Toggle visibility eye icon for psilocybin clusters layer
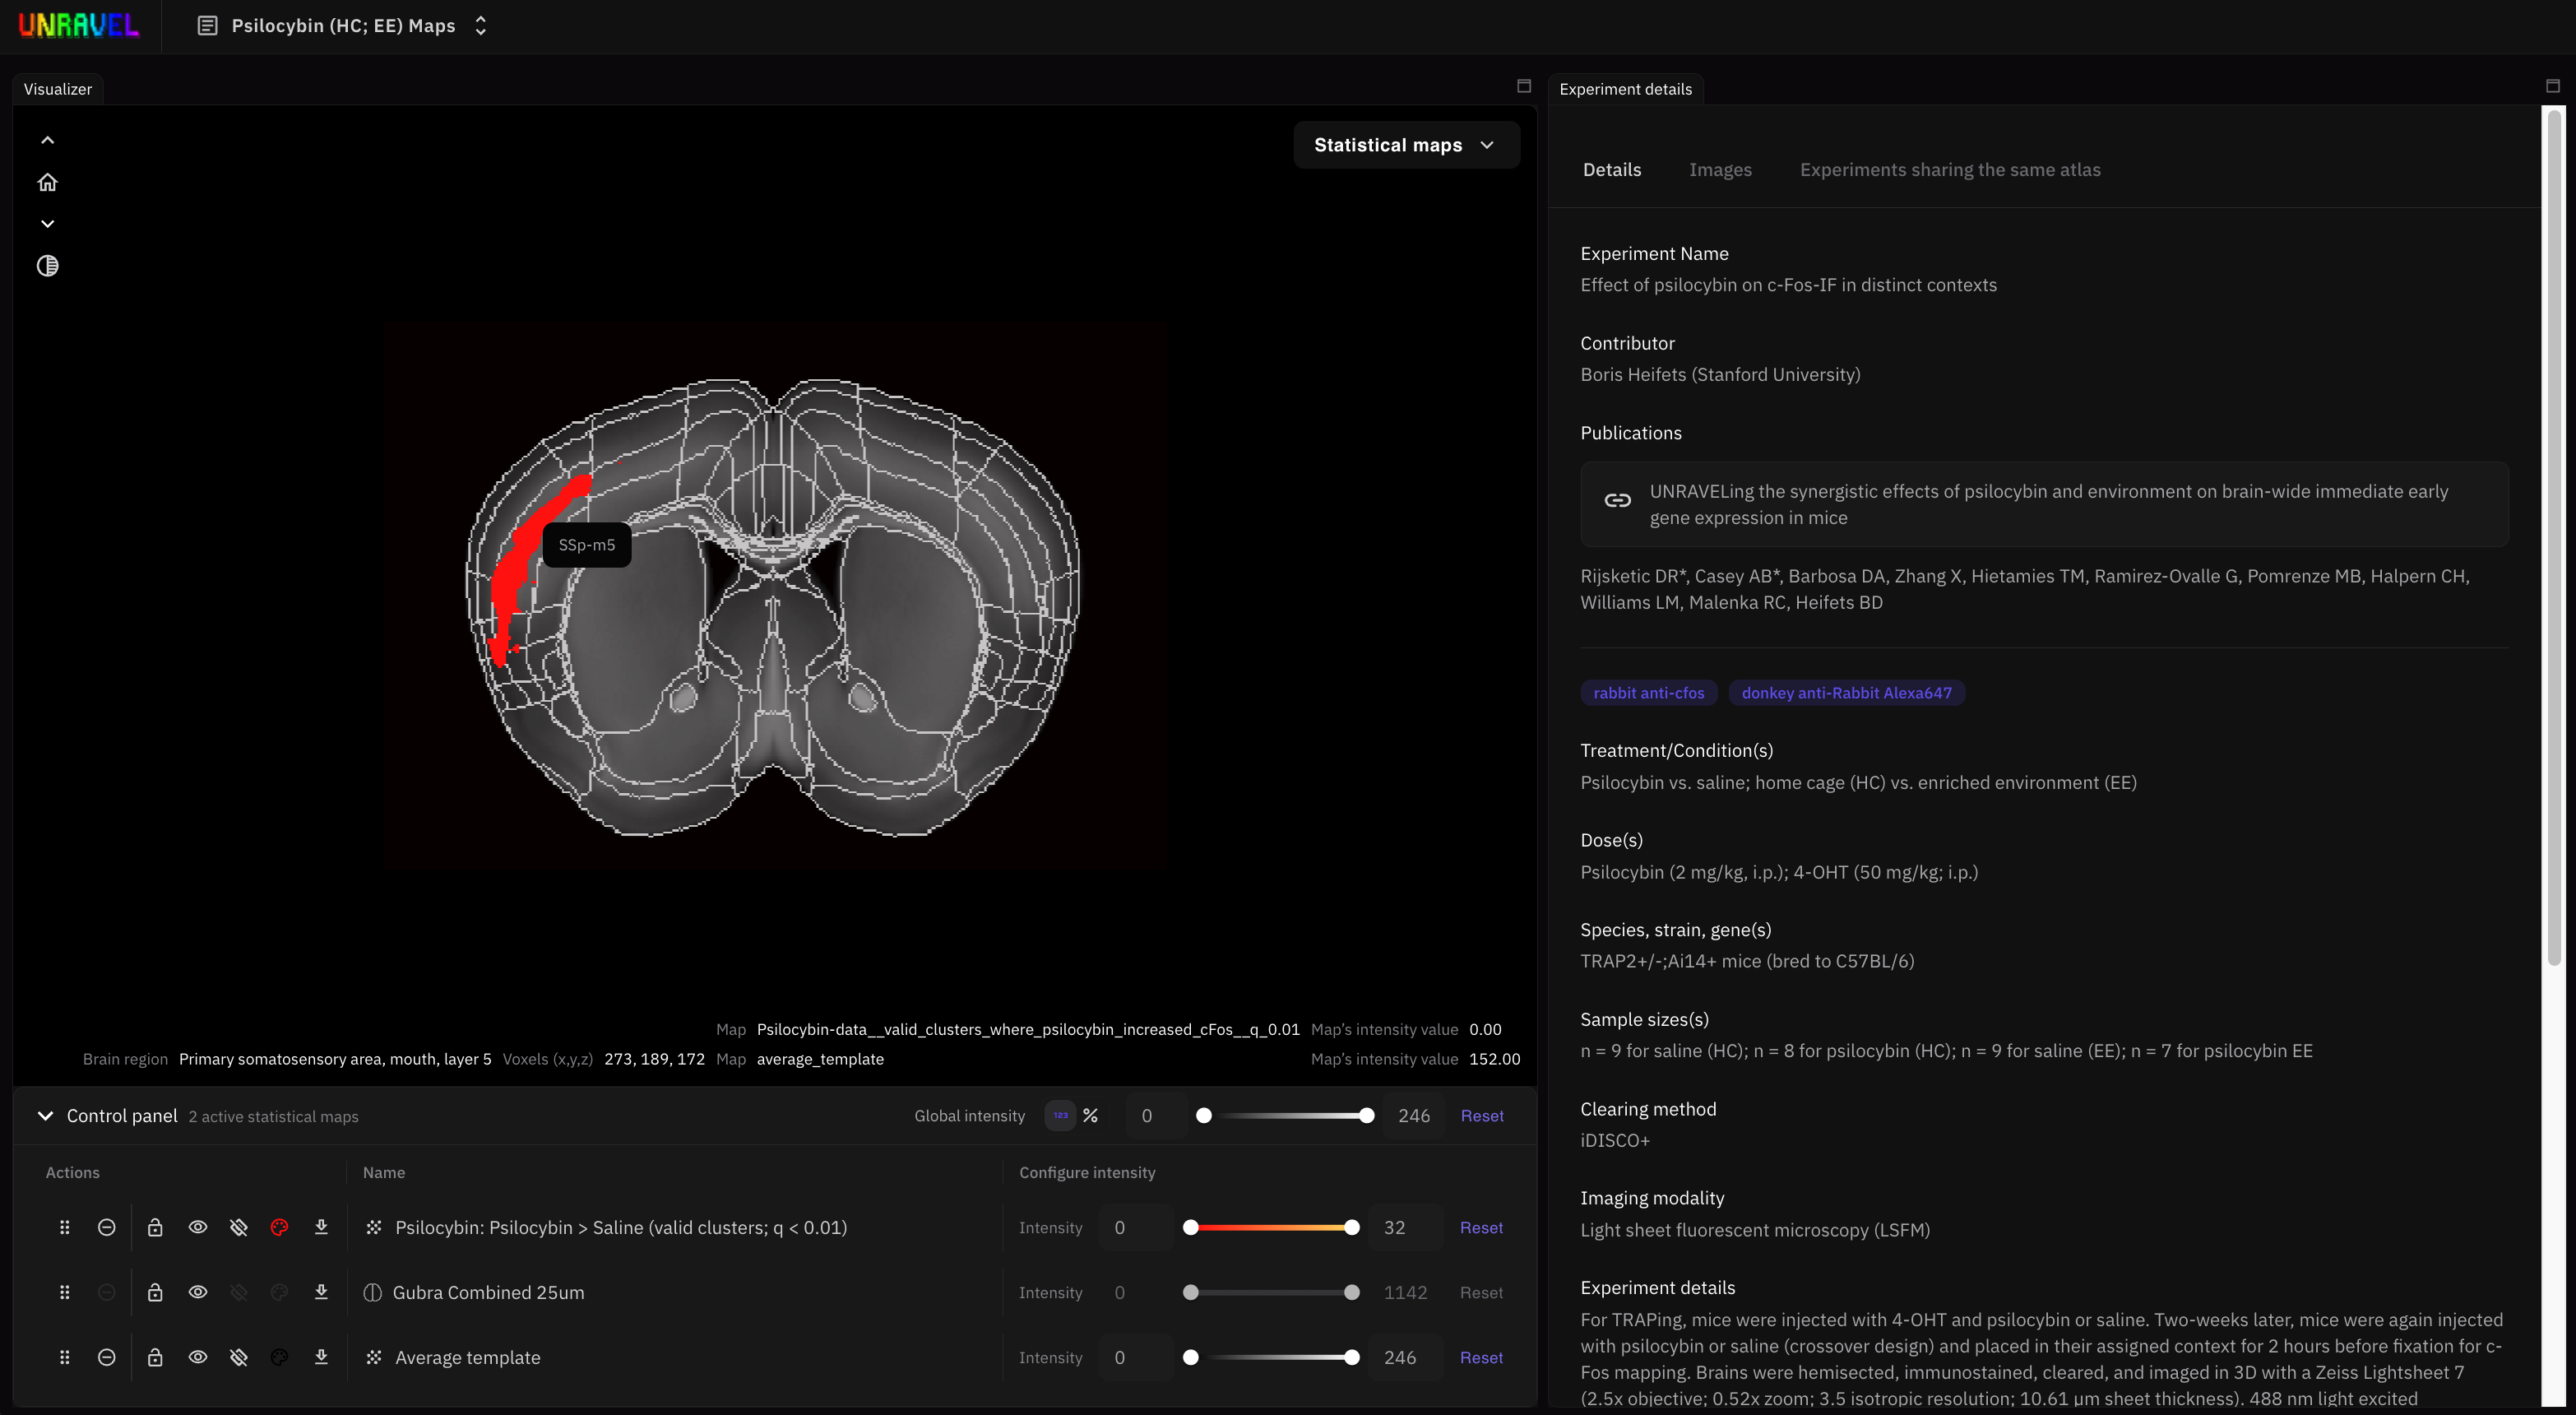The height and width of the screenshot is (1415, 2576). (197, 1228)
